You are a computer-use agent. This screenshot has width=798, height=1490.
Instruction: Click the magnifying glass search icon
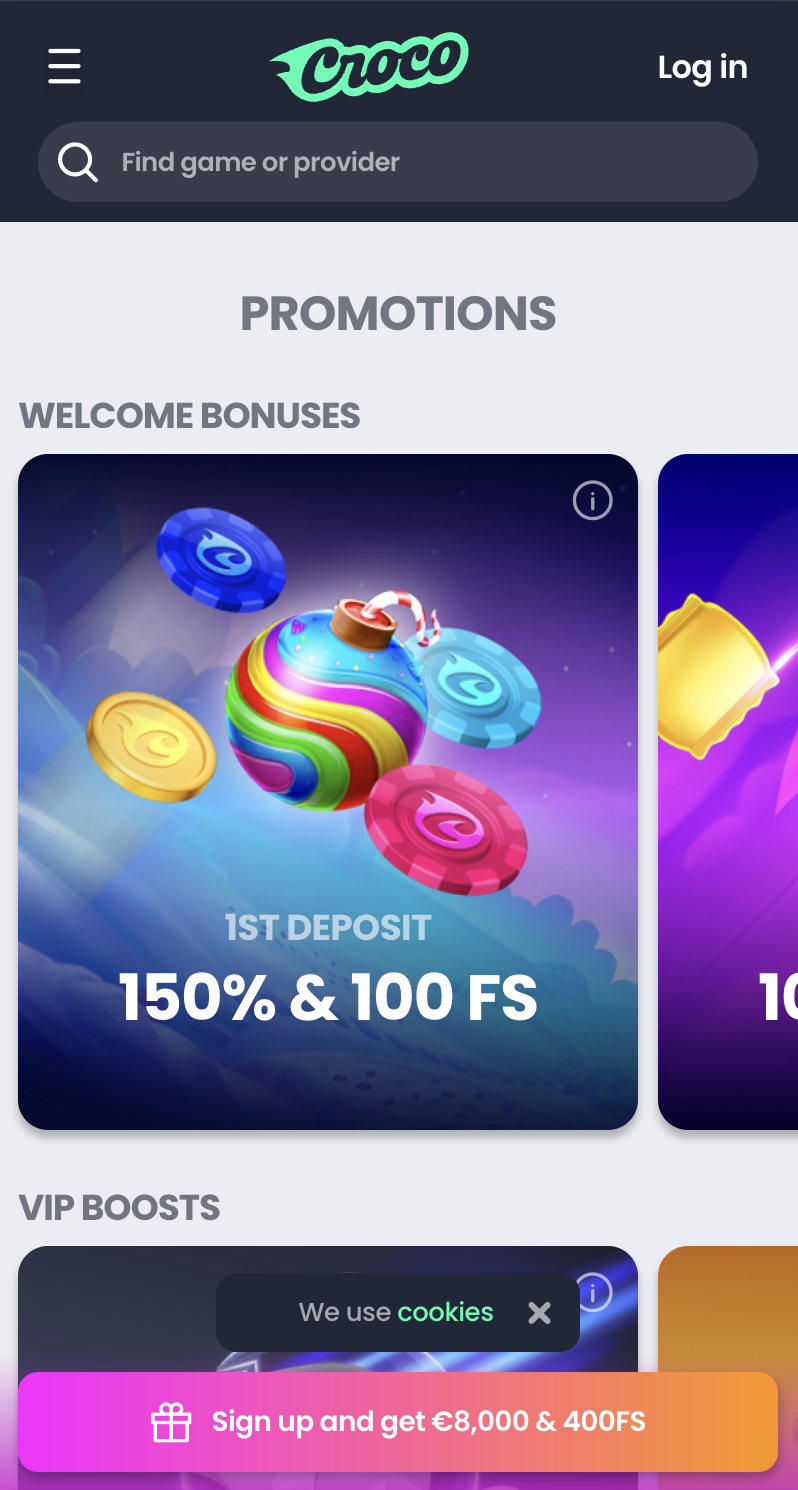(x=77, y=162)
